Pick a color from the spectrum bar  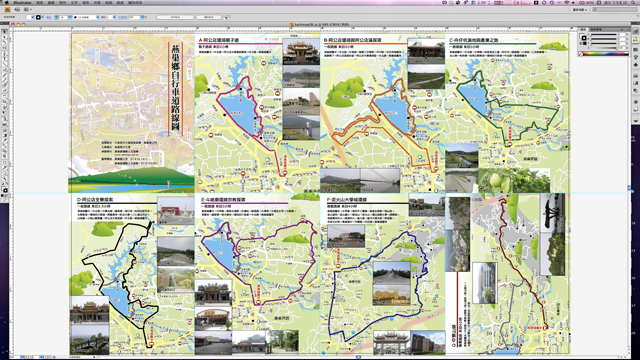pos(605,53)
